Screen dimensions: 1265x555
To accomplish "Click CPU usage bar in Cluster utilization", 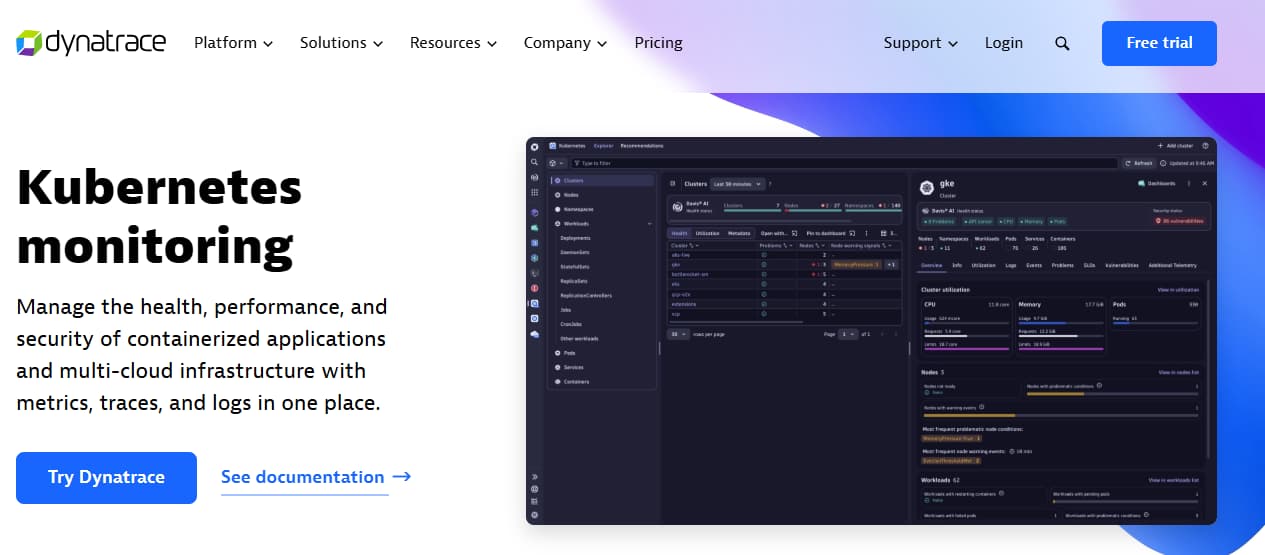I will click(965, 322).
